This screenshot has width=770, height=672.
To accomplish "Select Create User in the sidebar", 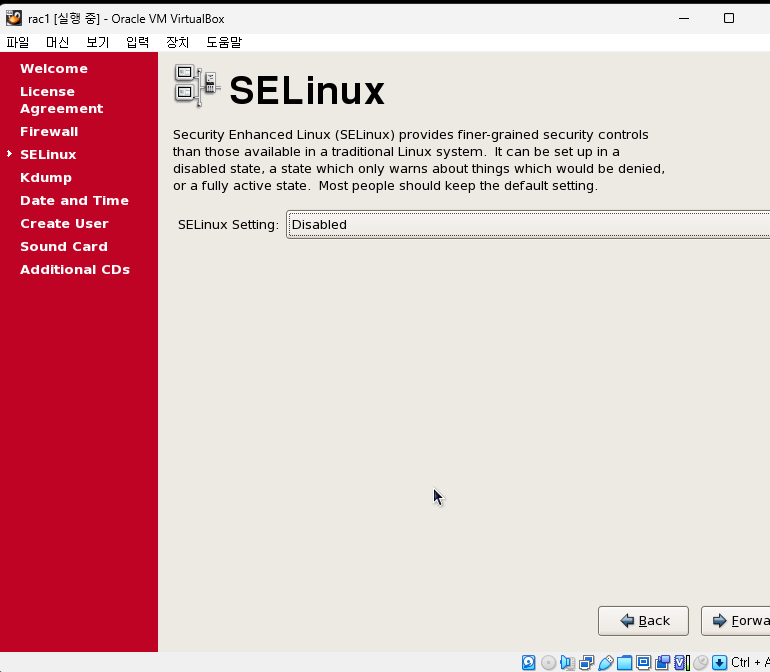I will (x=64, y=224).
